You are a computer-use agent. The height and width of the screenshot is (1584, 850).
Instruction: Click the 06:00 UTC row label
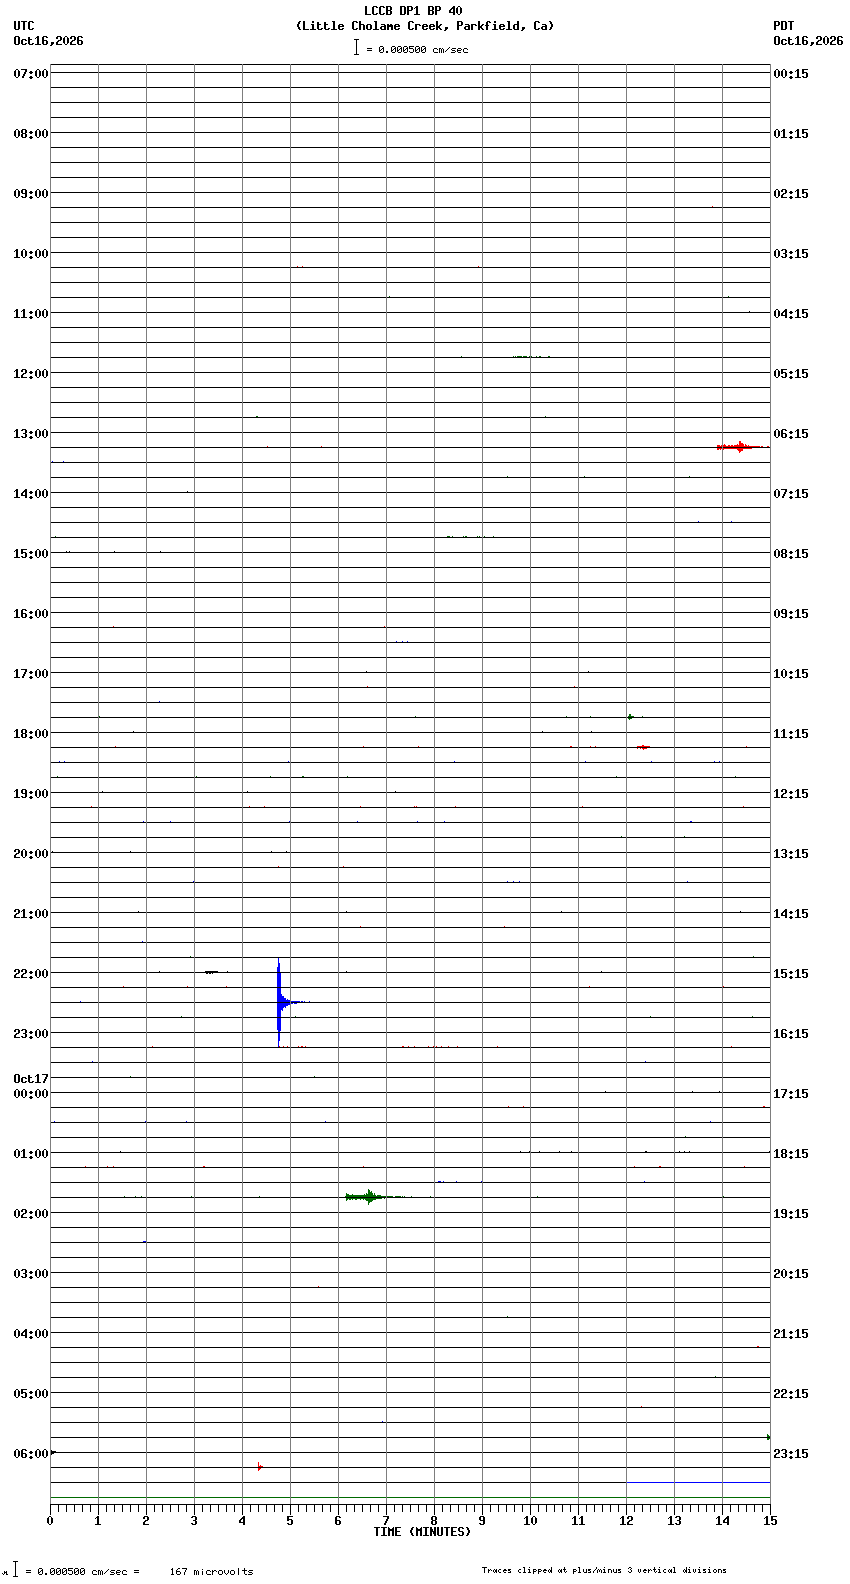pyautogui.click(x=30, y=1454)
